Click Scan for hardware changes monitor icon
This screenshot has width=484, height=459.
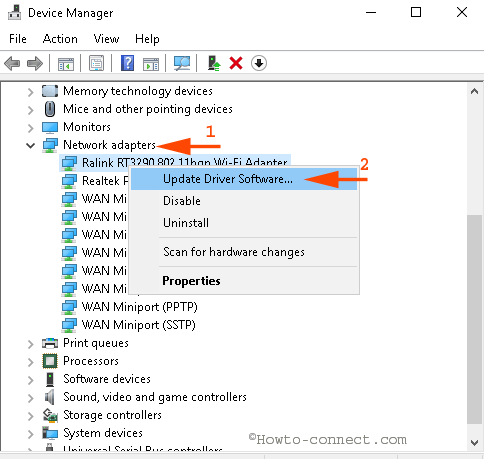coord(182,63)
